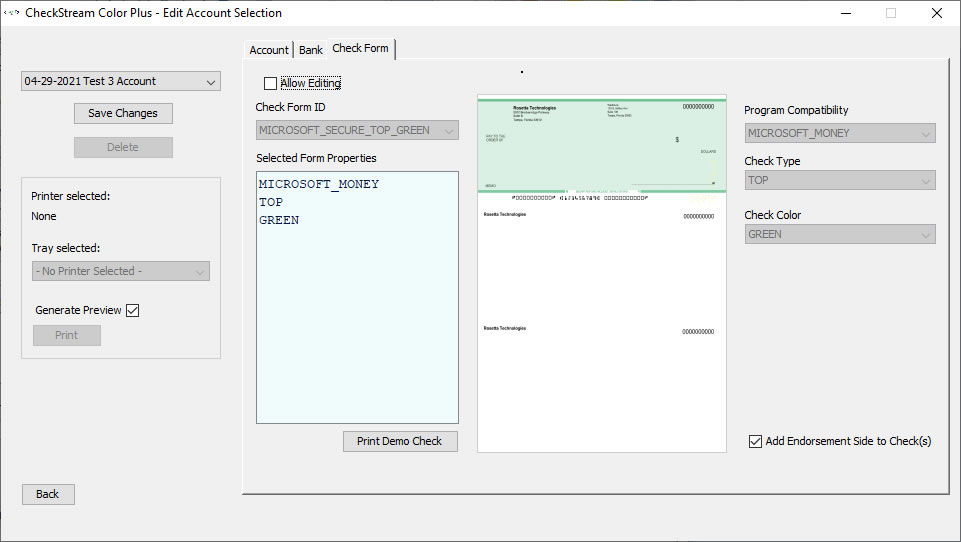Click the Program Compatibility label
The width and height of the screenshot is (961, 542).
[x=796, y=110]
